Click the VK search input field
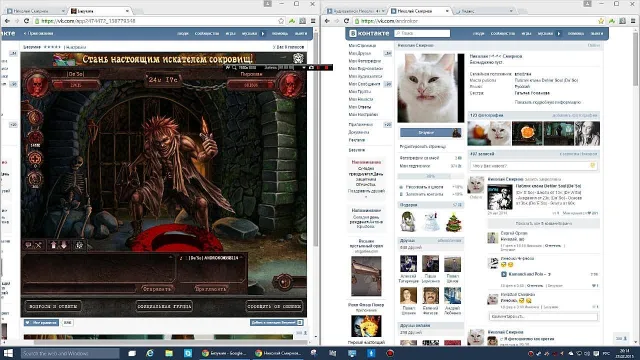The height and width of the screenshot is (360, 640). pos(422,33)
